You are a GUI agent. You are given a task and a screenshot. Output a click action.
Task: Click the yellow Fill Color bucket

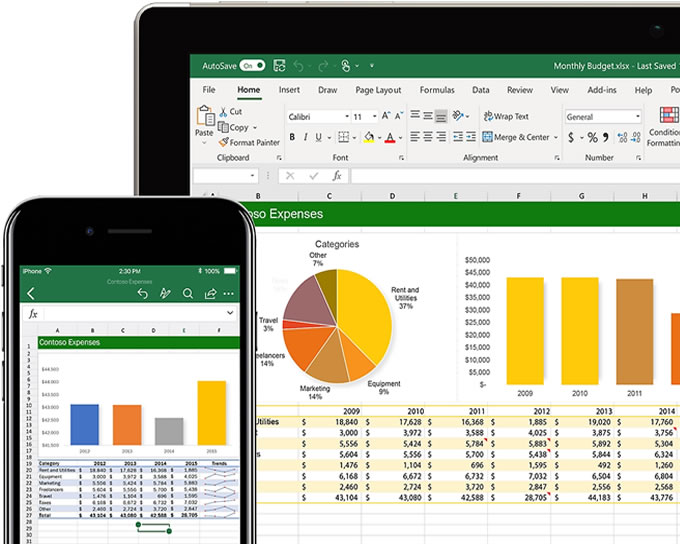click(x=369, y=137)
